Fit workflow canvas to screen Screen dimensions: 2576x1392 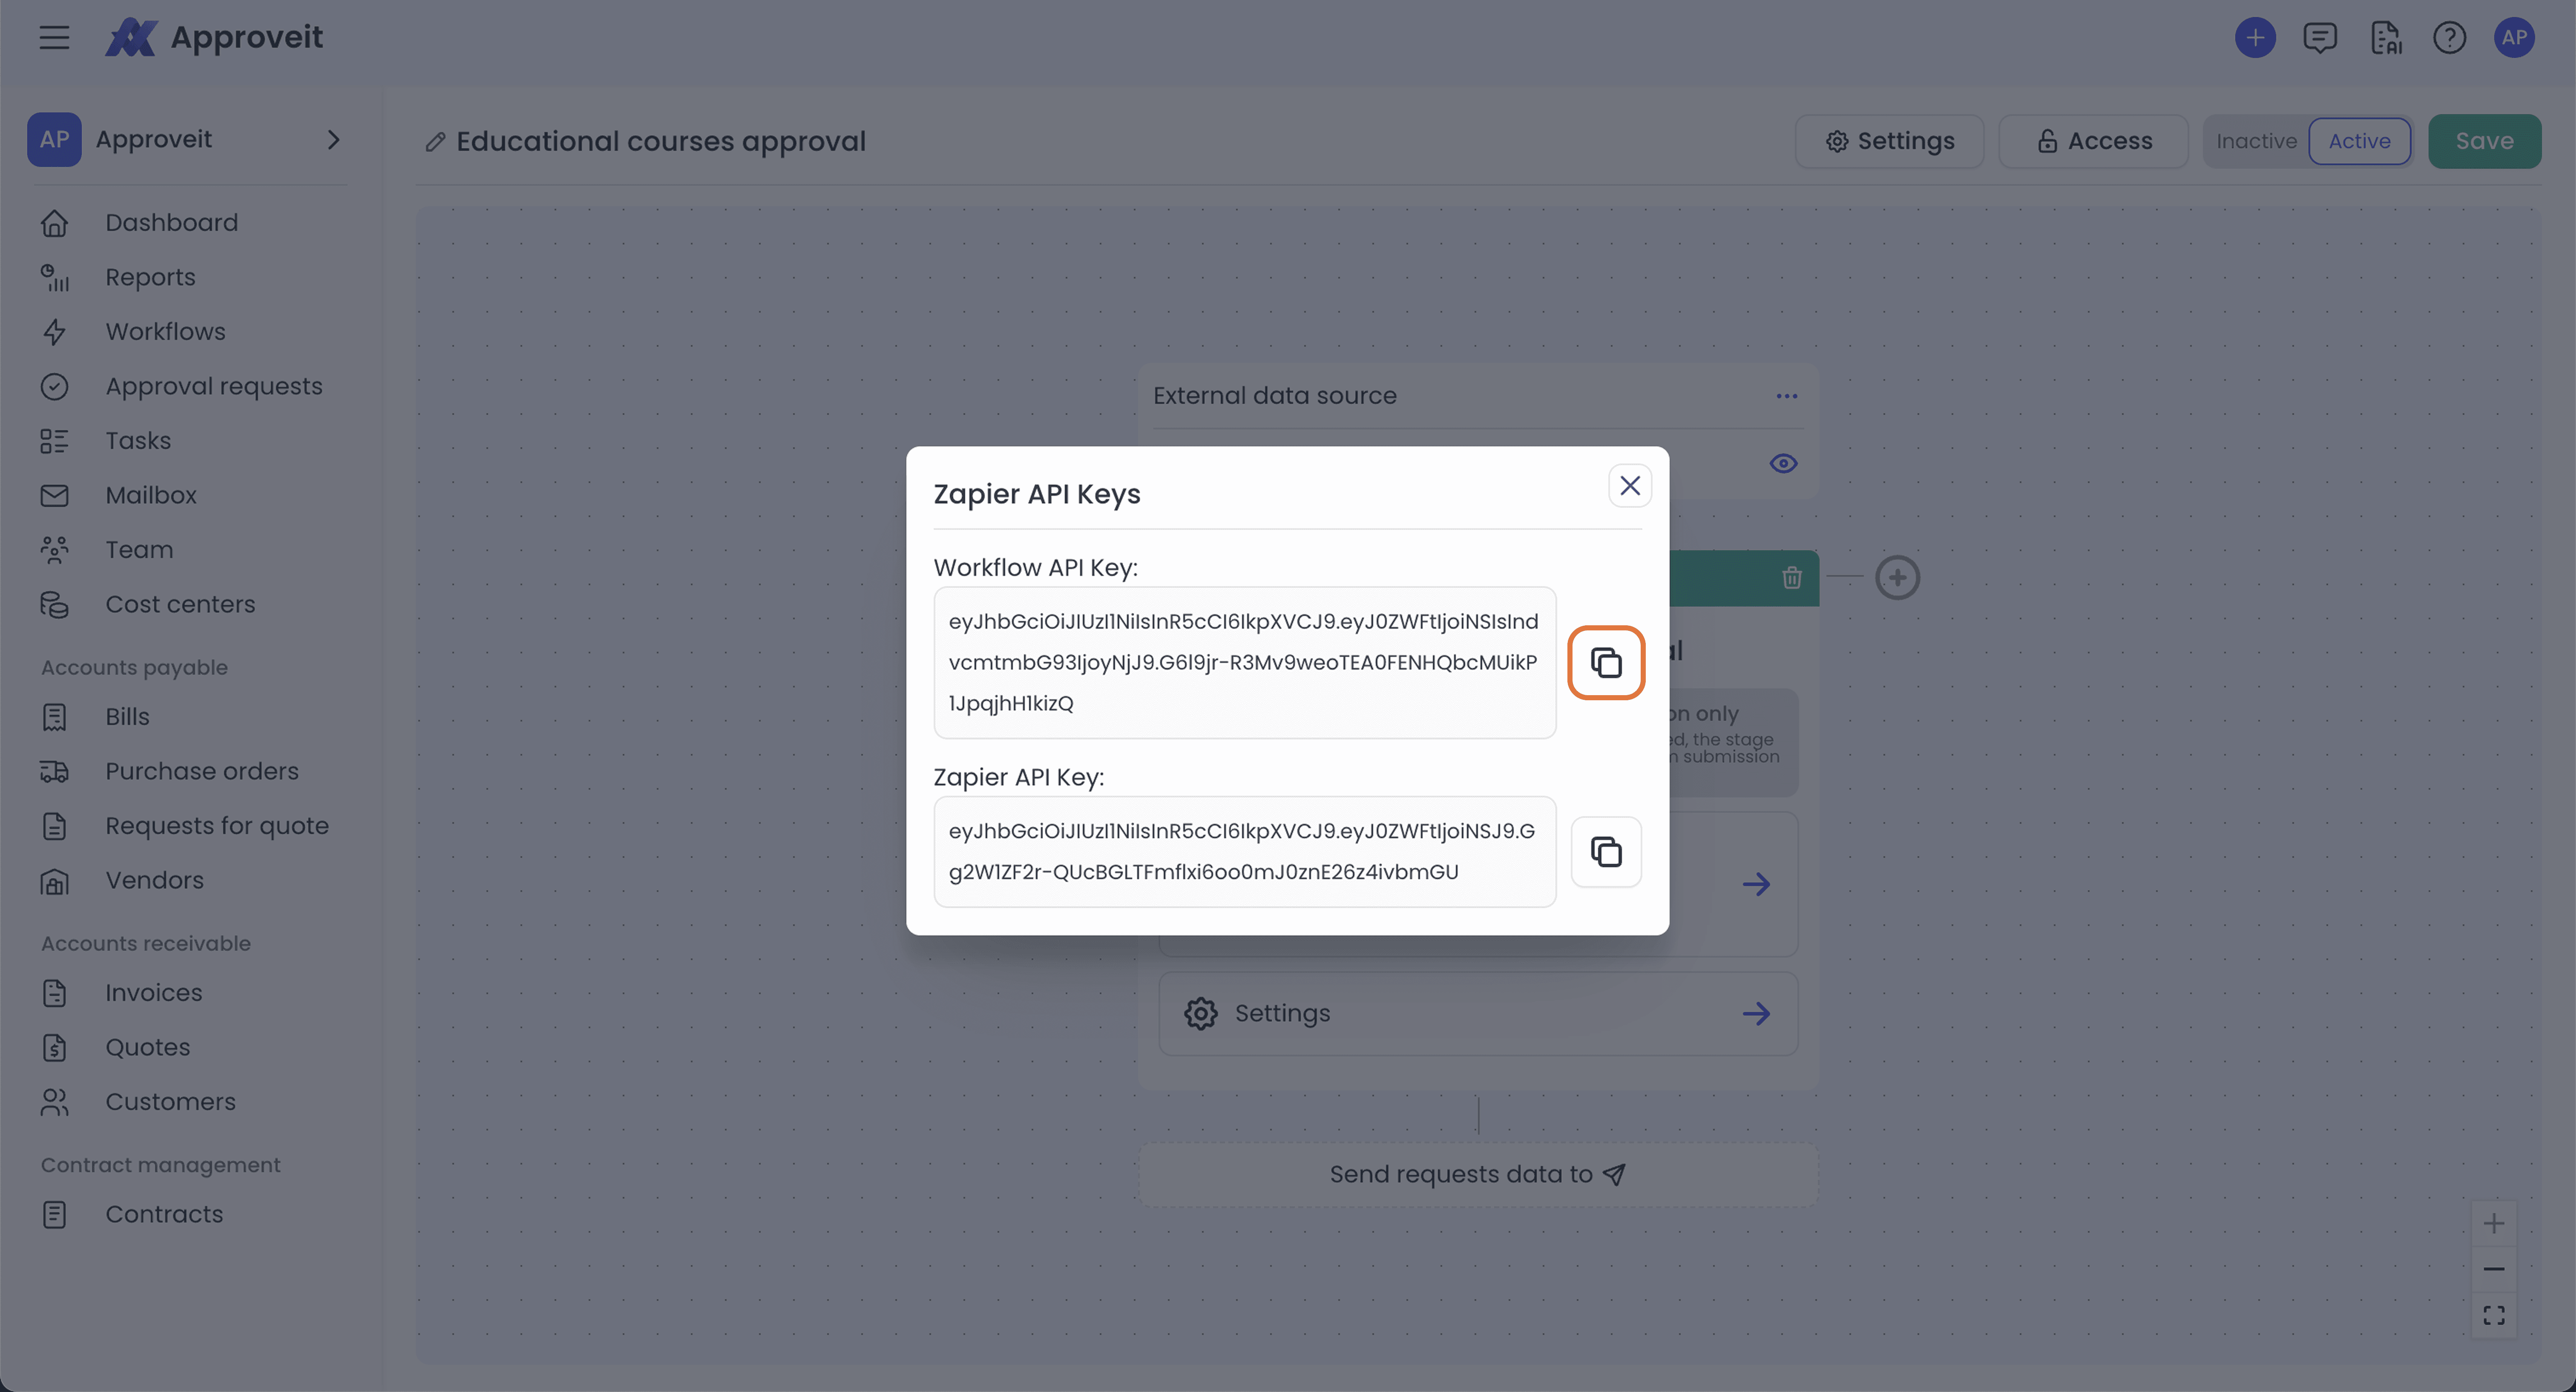pyautogui.click(x=2494, y=1315)
